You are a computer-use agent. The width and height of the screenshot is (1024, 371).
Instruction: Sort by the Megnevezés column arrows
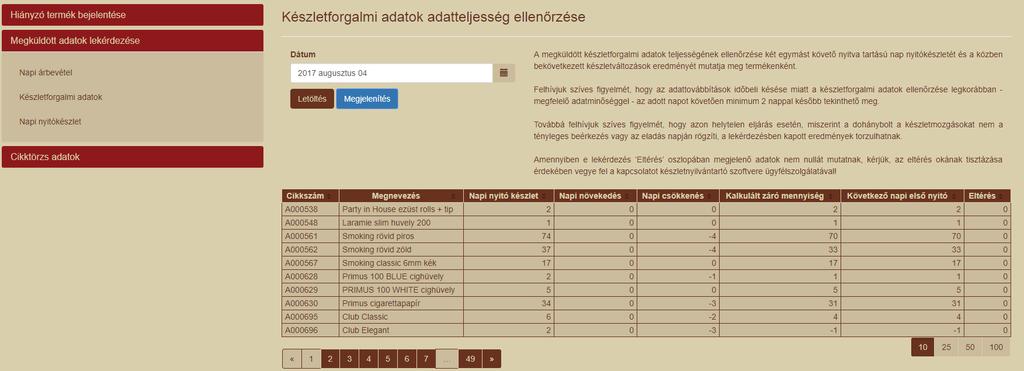454,196
